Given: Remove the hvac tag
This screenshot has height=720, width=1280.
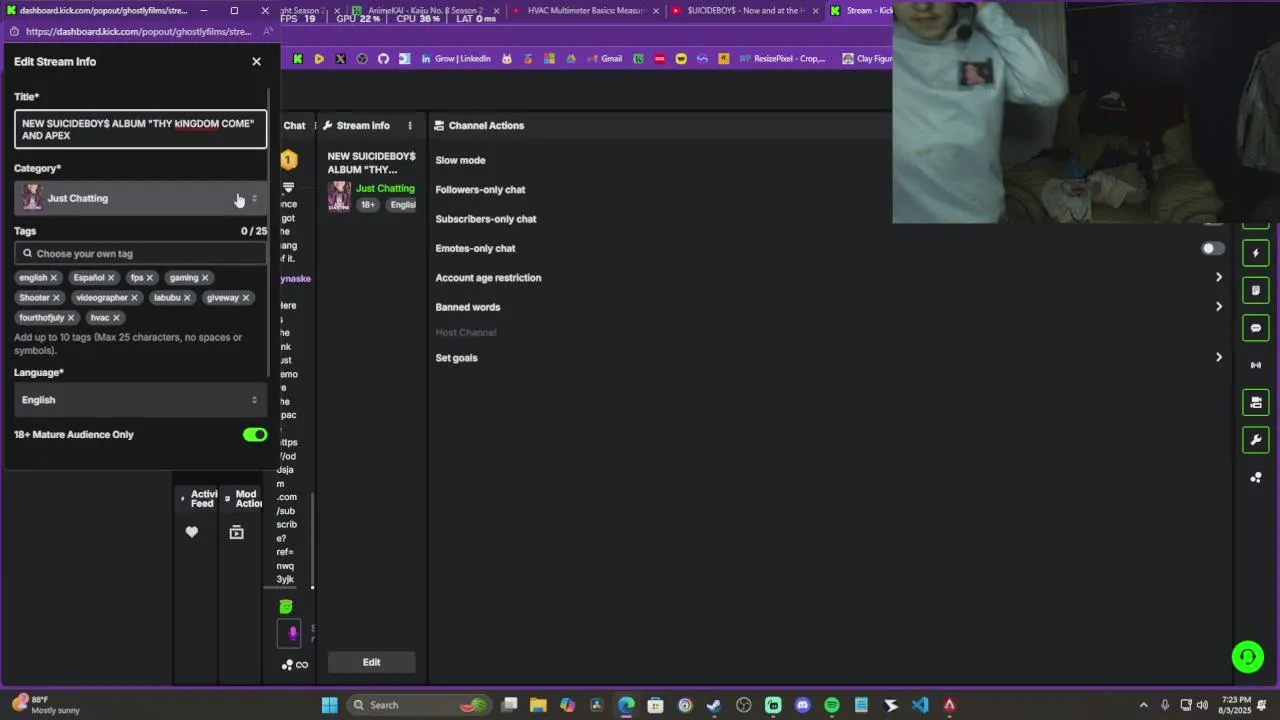Looking at the screenshot, I should coord(116,318).
